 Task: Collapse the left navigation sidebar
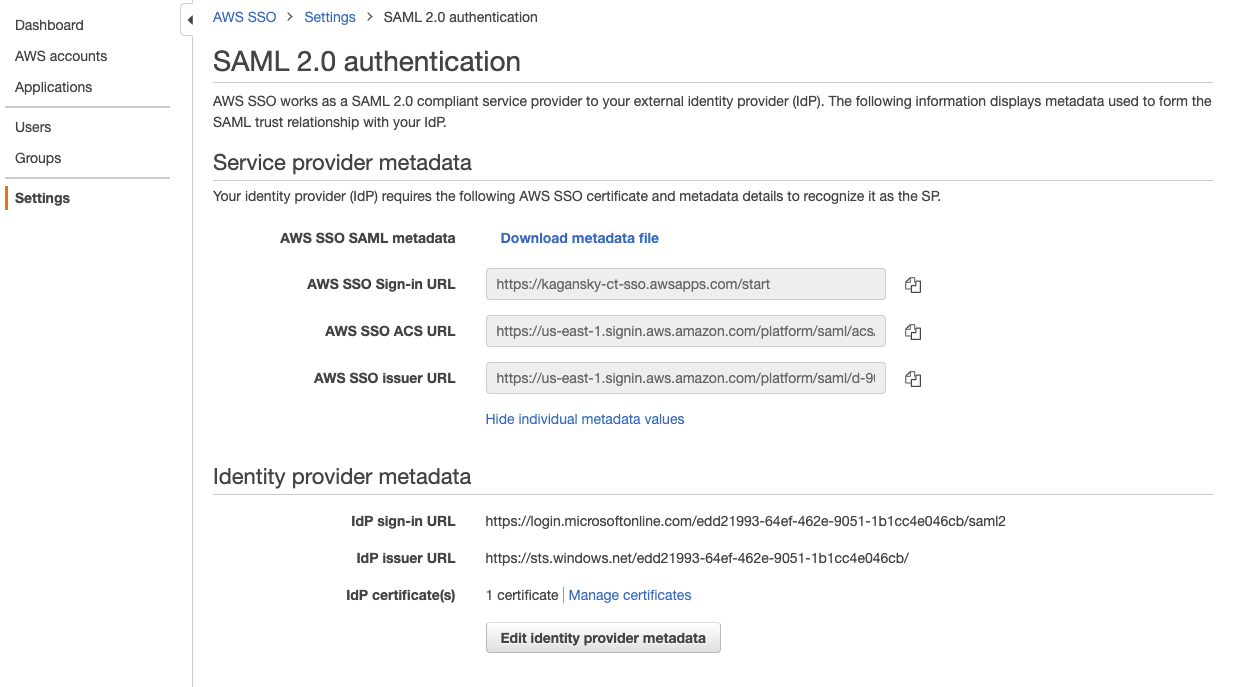[x=188, y=20]
